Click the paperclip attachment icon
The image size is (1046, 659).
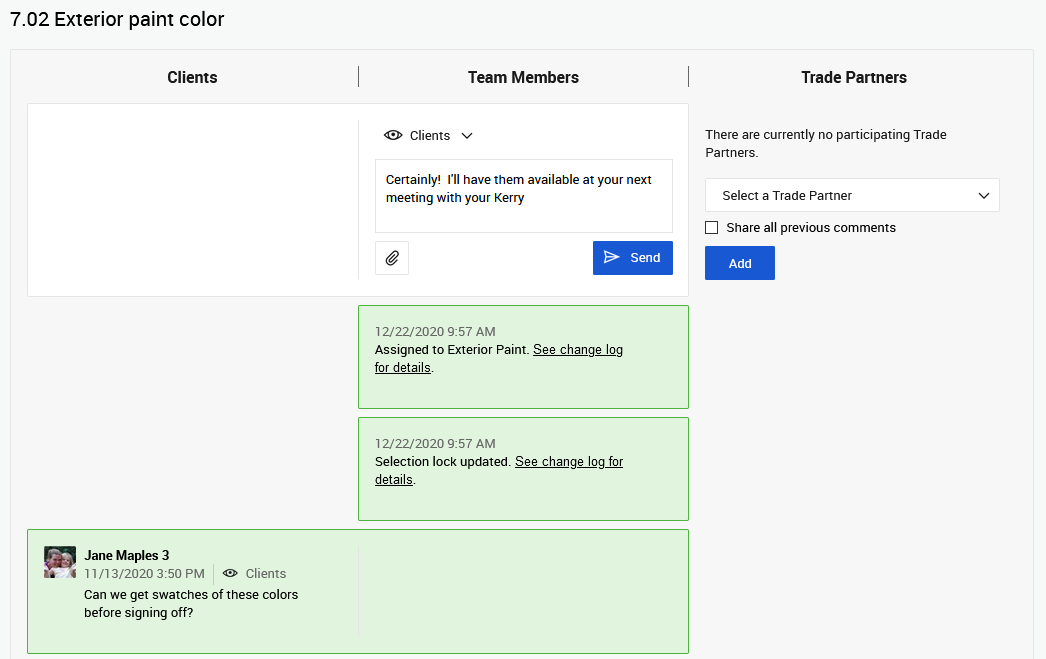tap(392, 258)
